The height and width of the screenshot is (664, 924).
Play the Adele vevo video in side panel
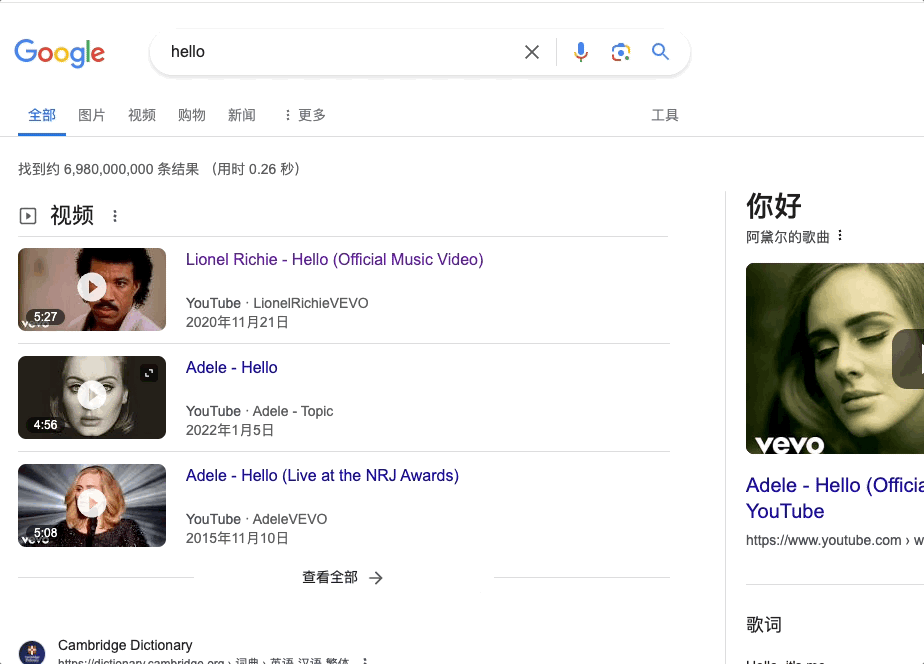[x=835, y=358]
